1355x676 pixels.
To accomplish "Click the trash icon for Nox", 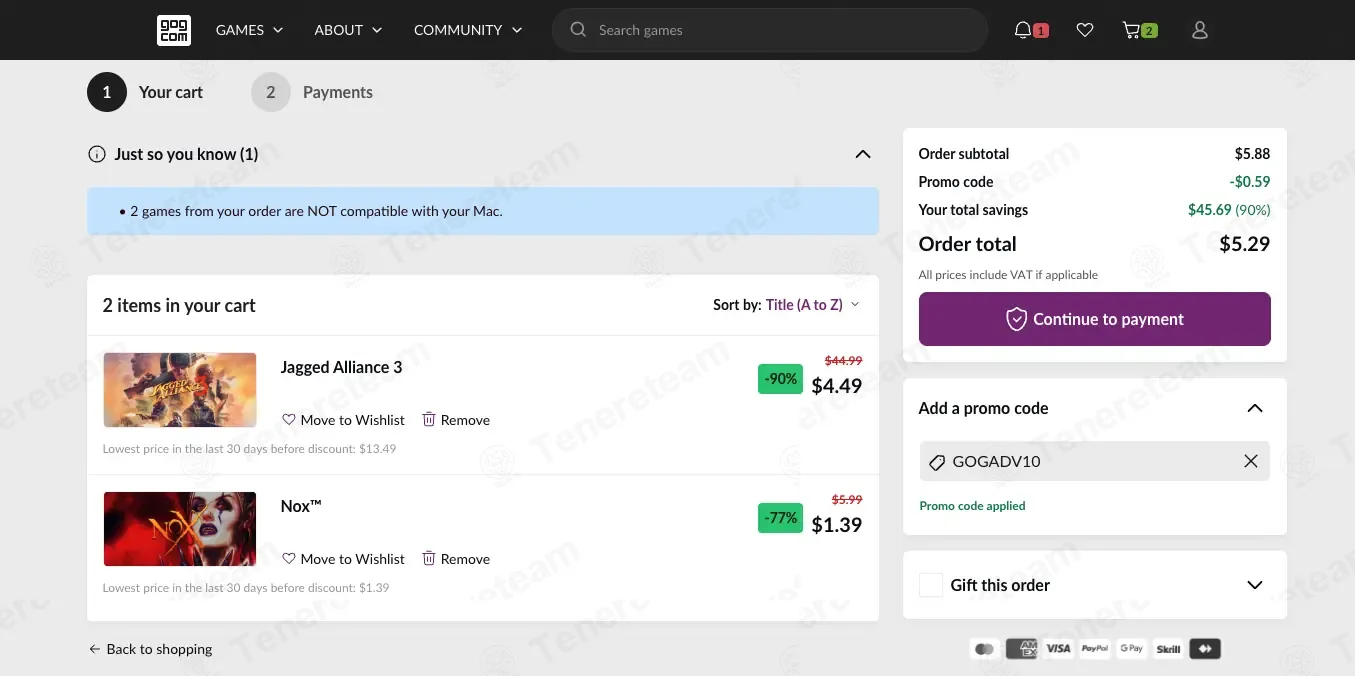I will pyautogui.click(x=429, y=558).
